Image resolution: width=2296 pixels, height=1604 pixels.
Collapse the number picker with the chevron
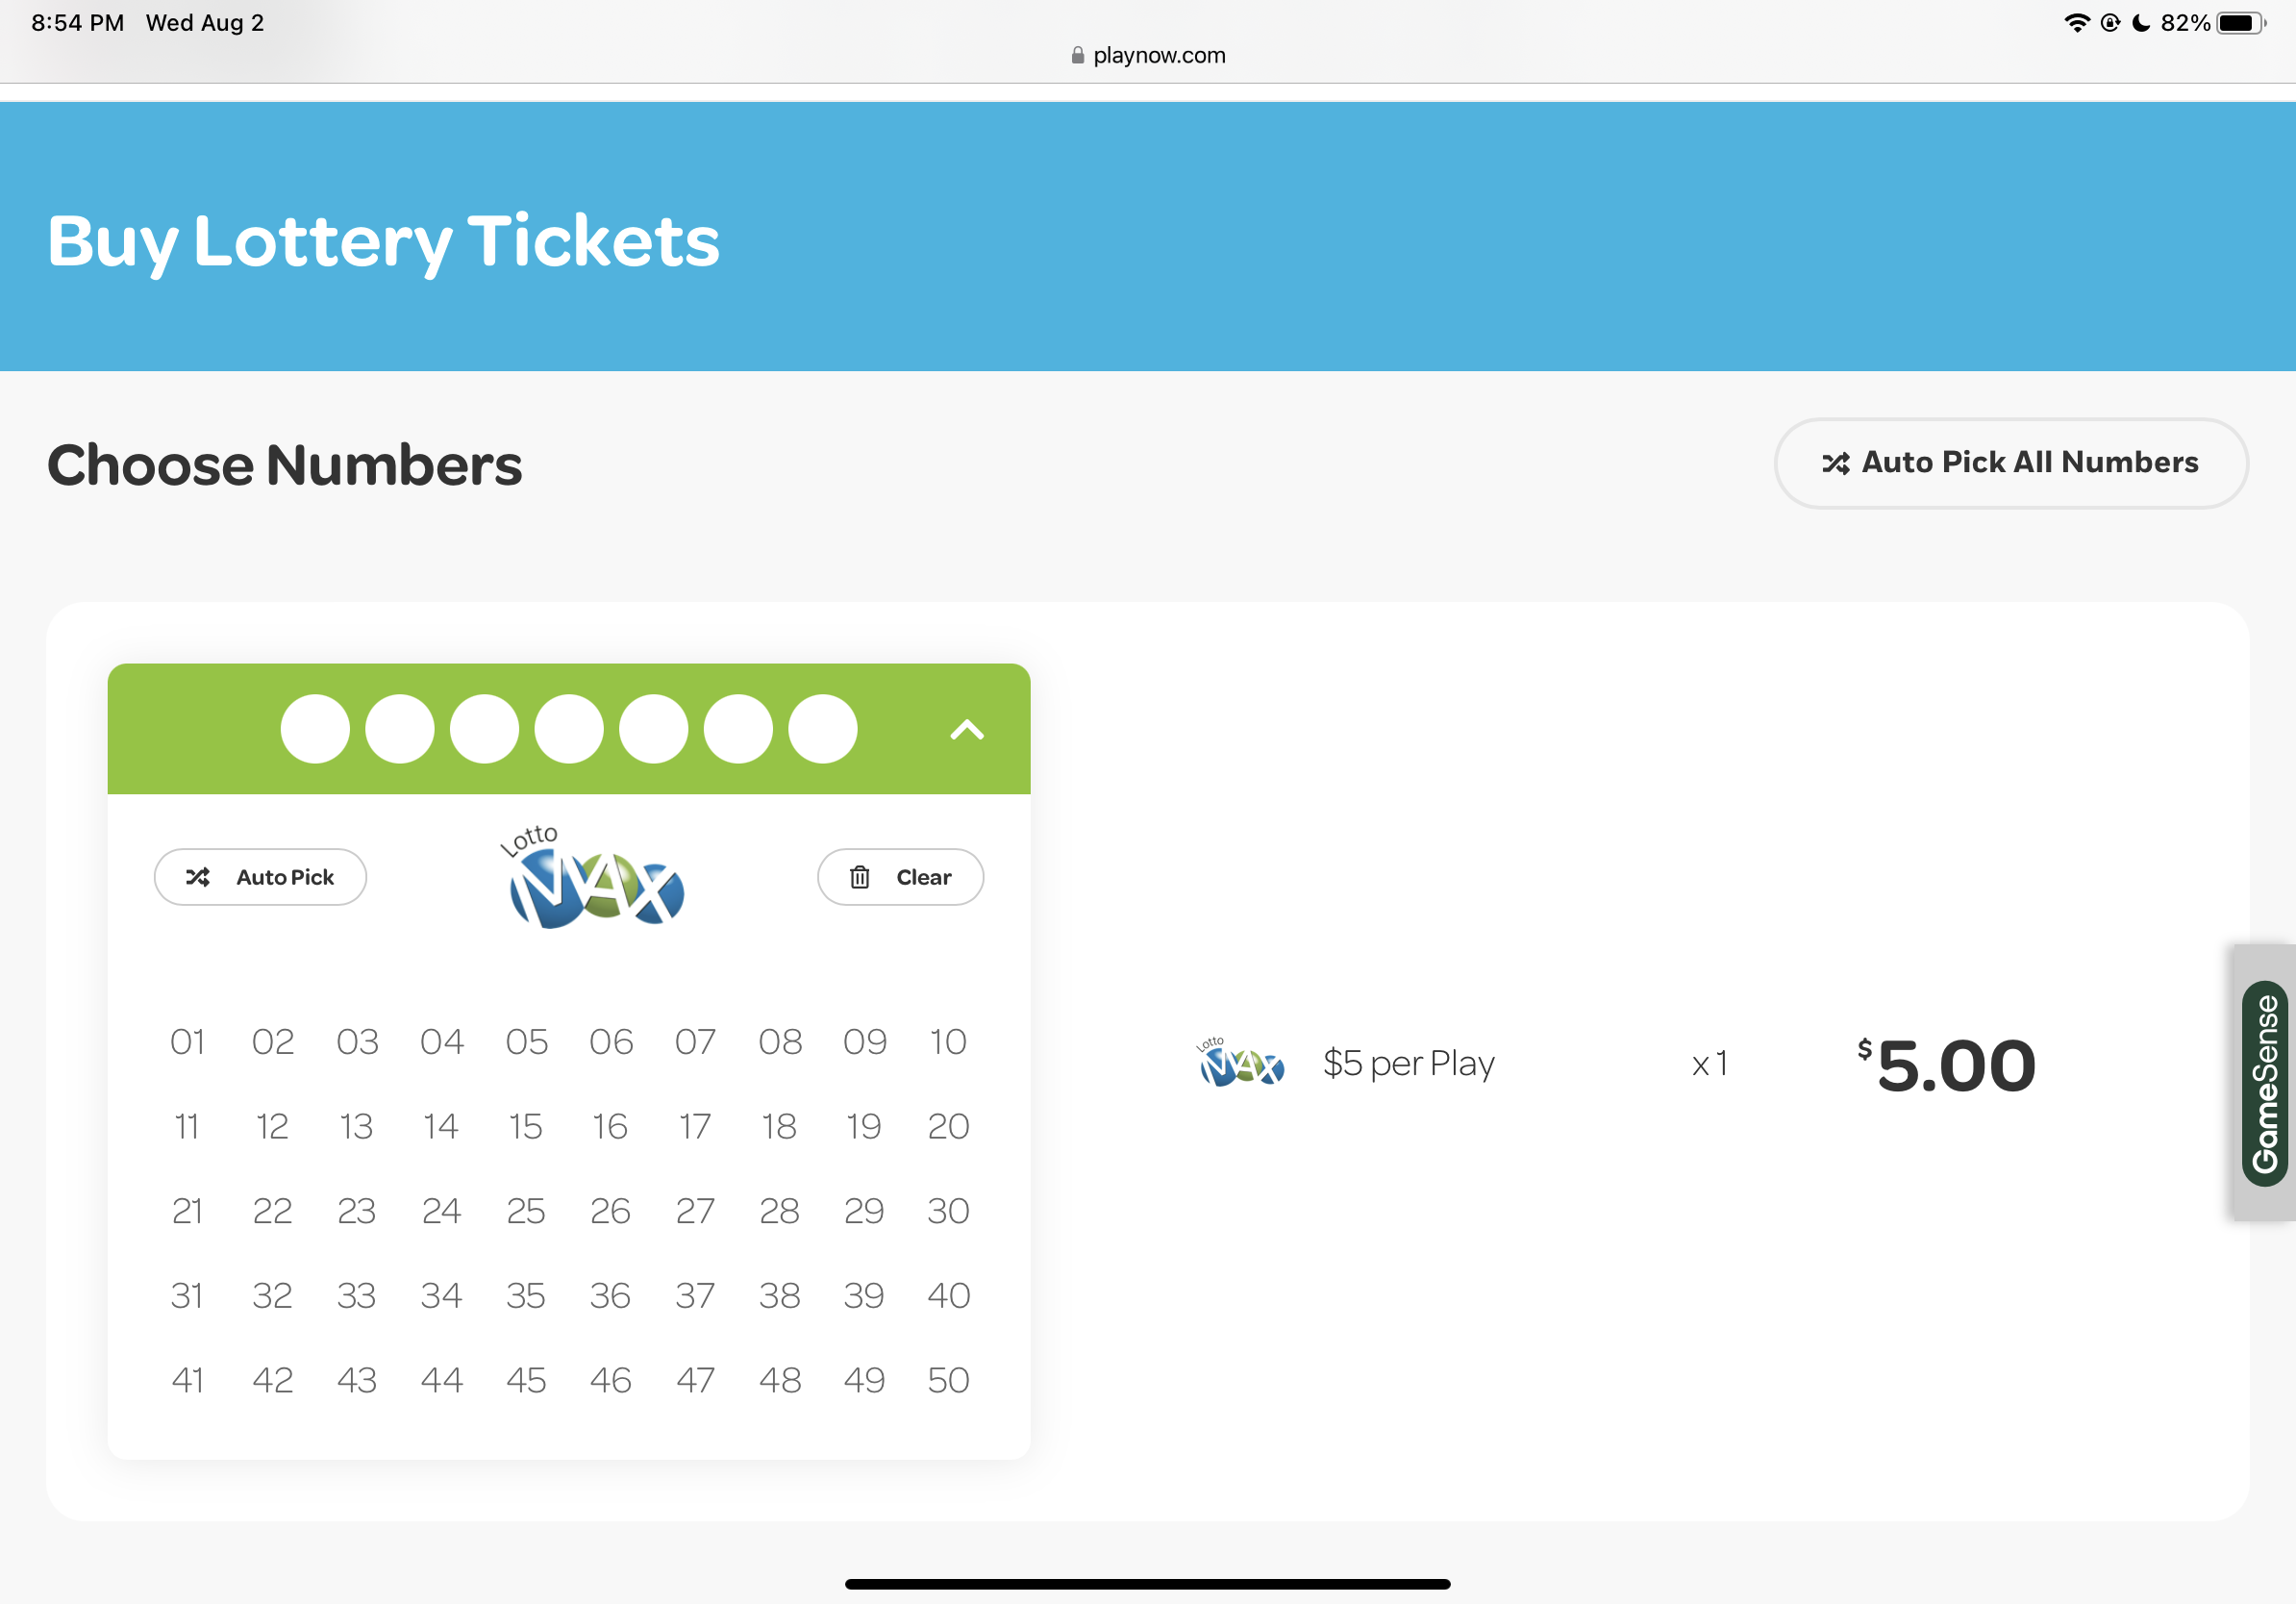[966, 729]
